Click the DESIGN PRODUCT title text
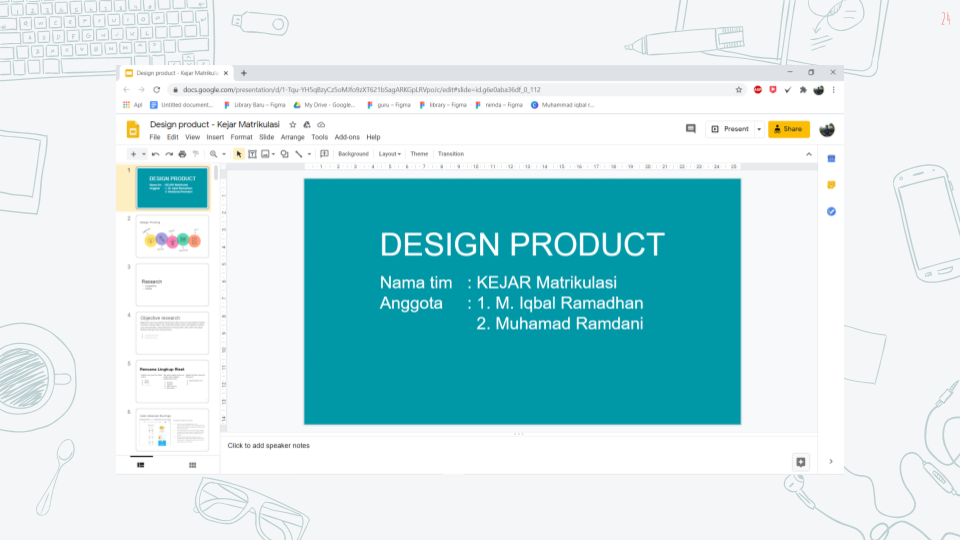This screenshot has height=540, width=960. [522, 245]
